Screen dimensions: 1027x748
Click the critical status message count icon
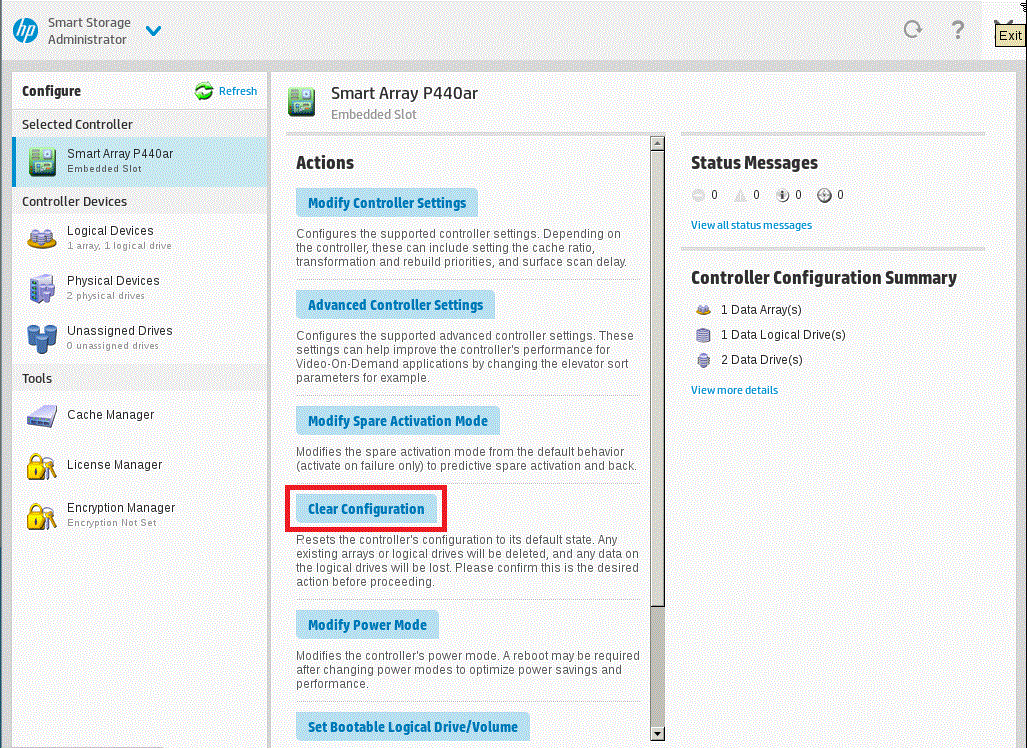tap(698, 195)
